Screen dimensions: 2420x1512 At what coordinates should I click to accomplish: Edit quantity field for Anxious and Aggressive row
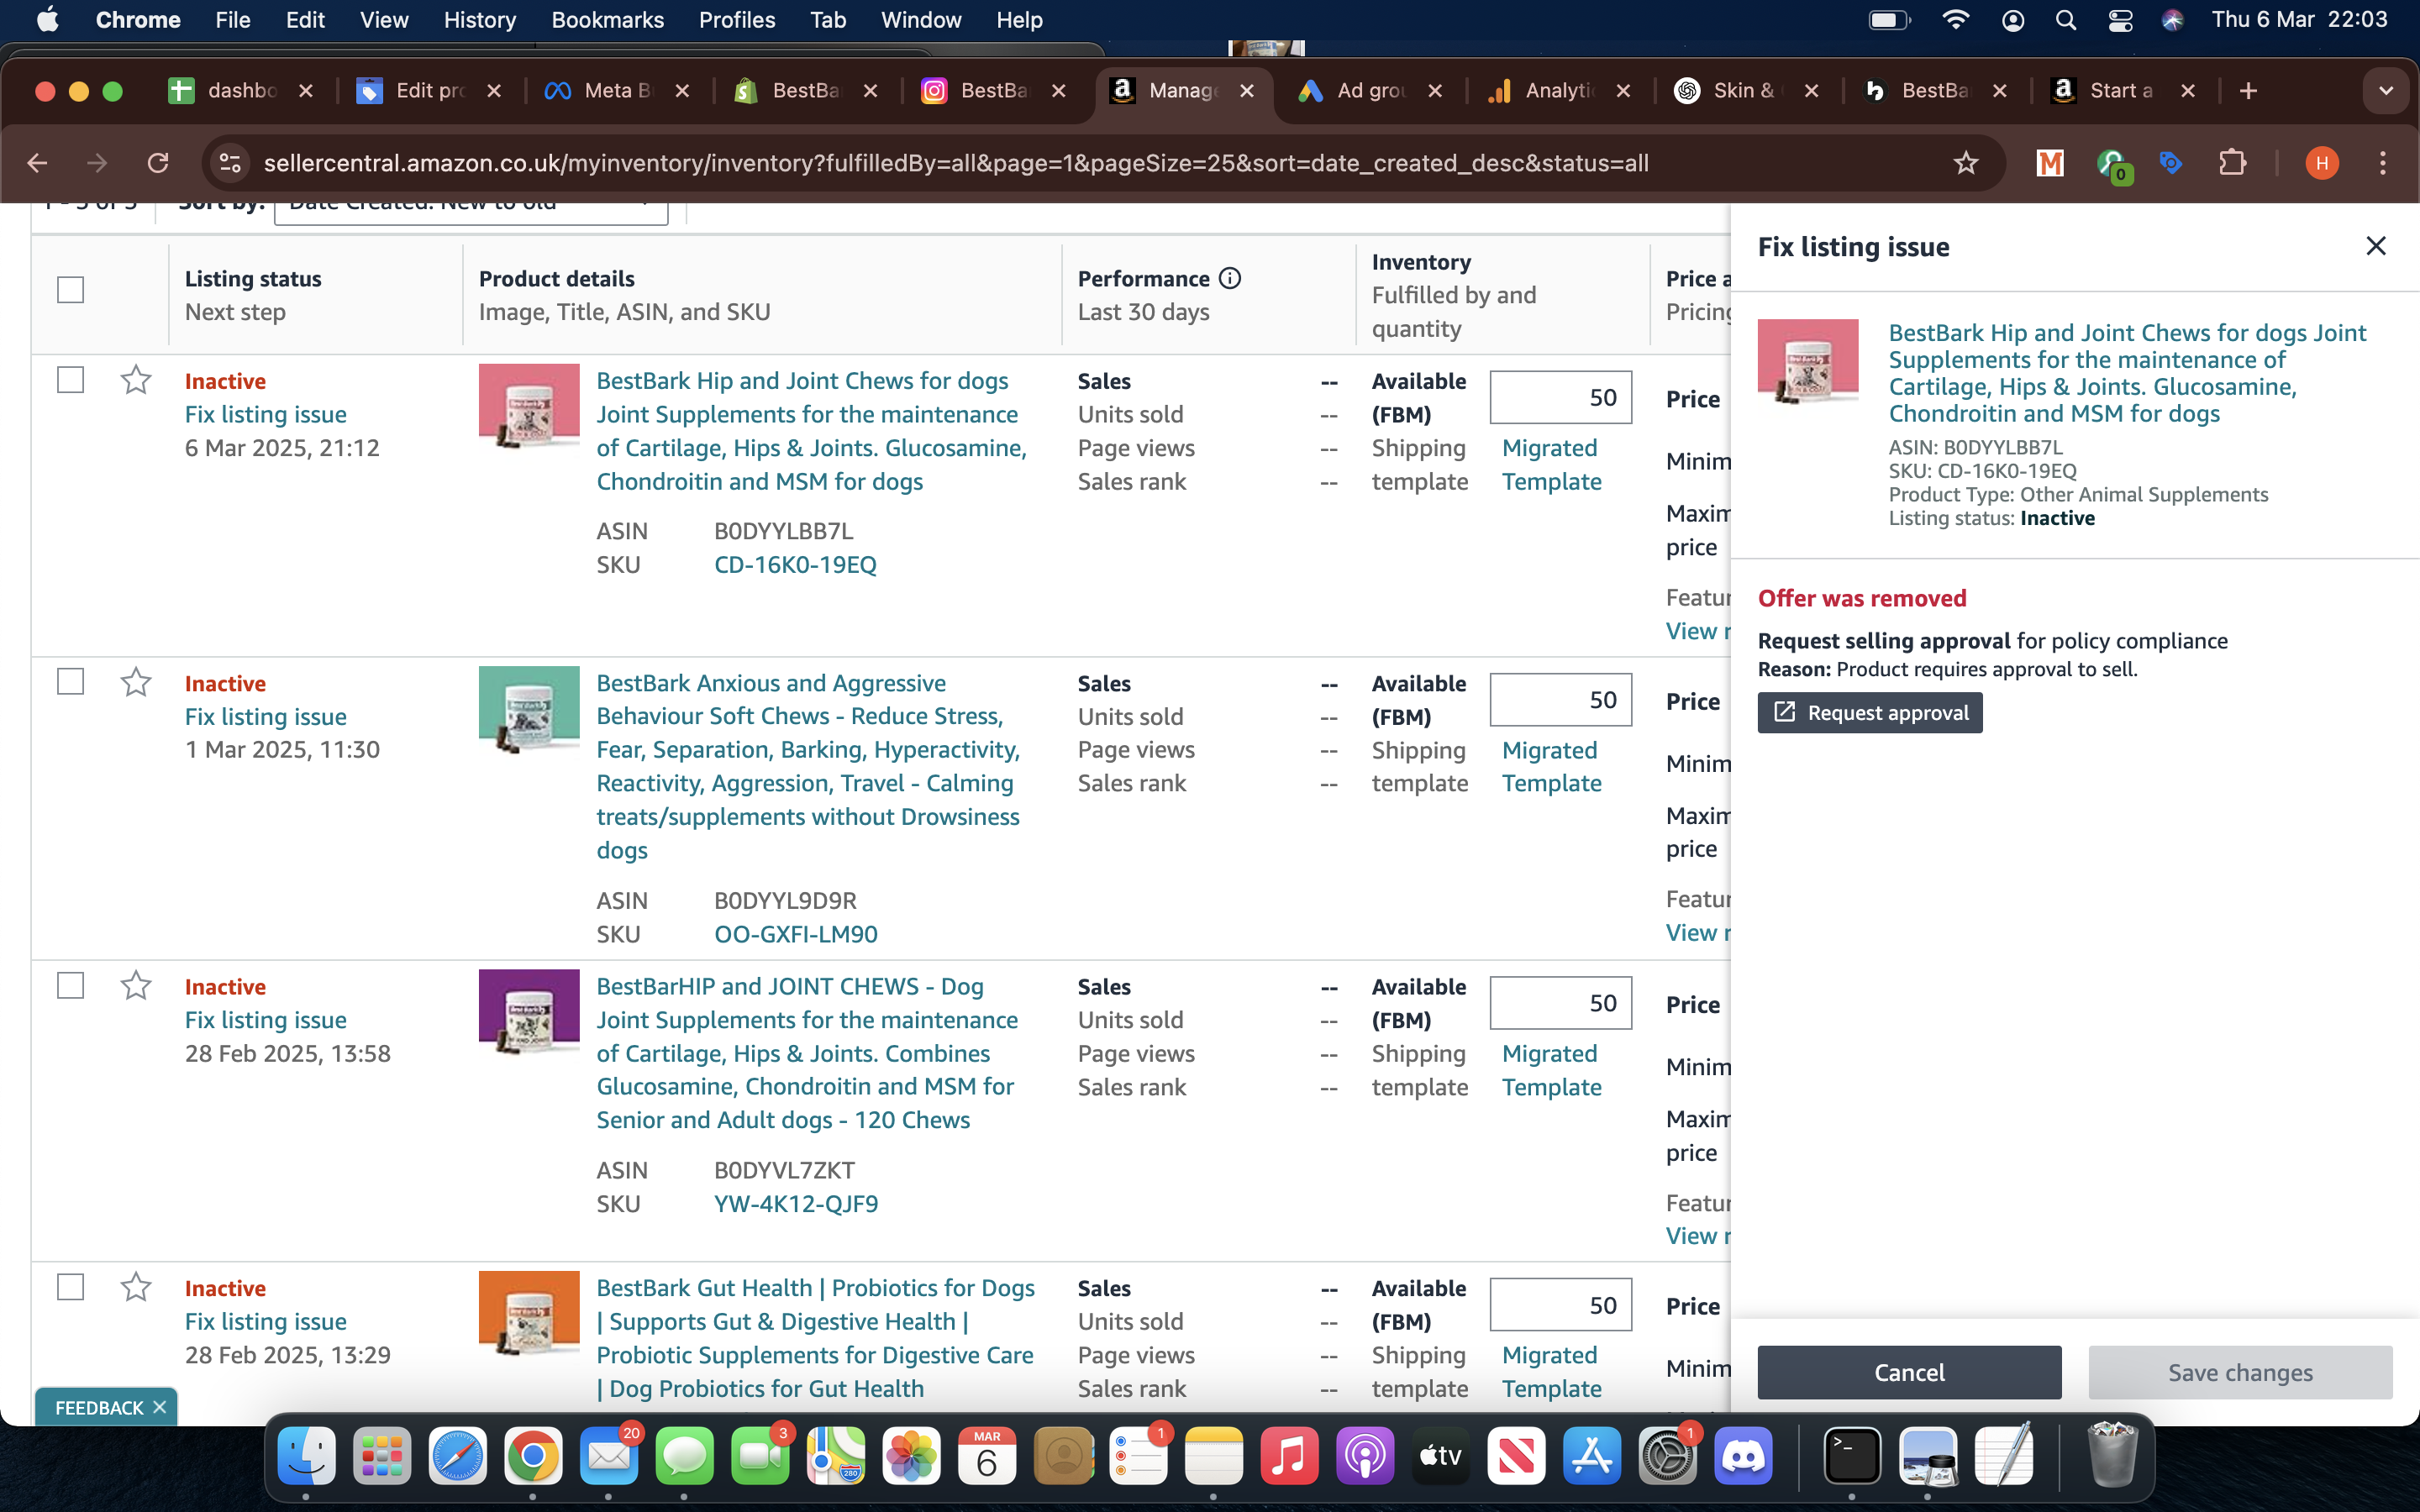(1560, 699)
